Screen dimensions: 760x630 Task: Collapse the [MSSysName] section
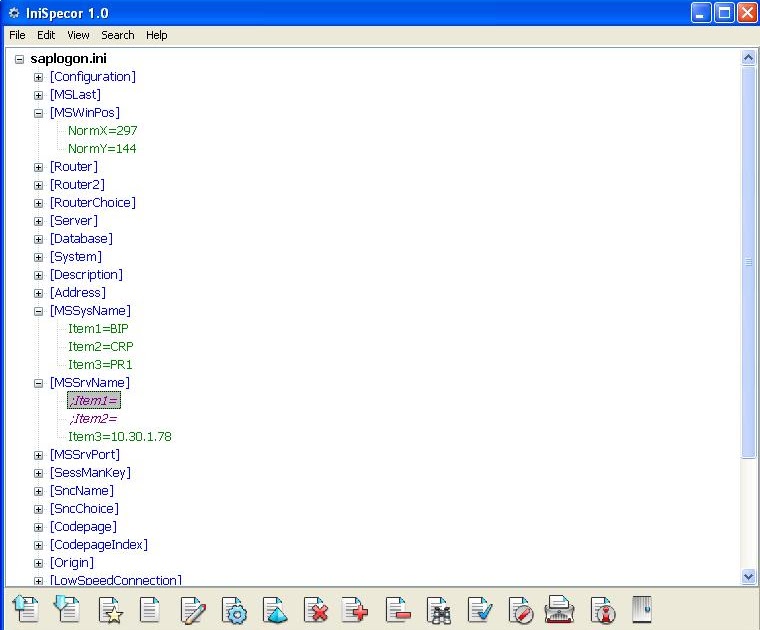pyautogui.click(x=38, y=312)
